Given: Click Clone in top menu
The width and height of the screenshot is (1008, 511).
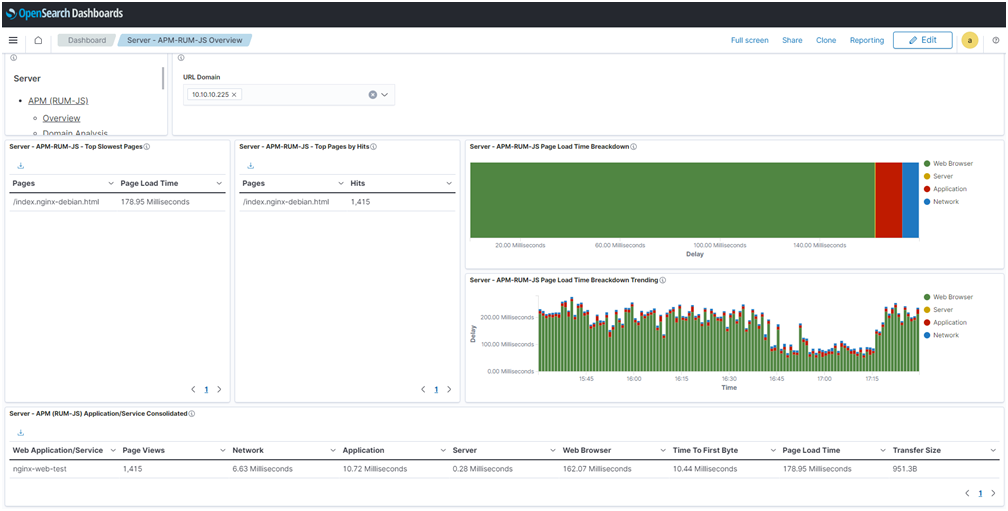Looking at the screenshot, I should pyautogui.click(x=826, y=40).
